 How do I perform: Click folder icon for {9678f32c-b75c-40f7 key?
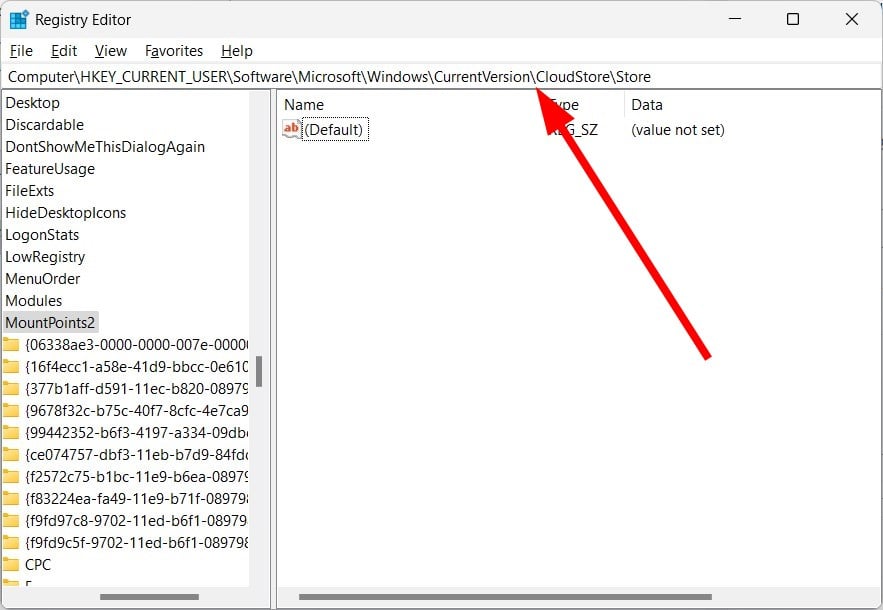(x=11, y=411)
